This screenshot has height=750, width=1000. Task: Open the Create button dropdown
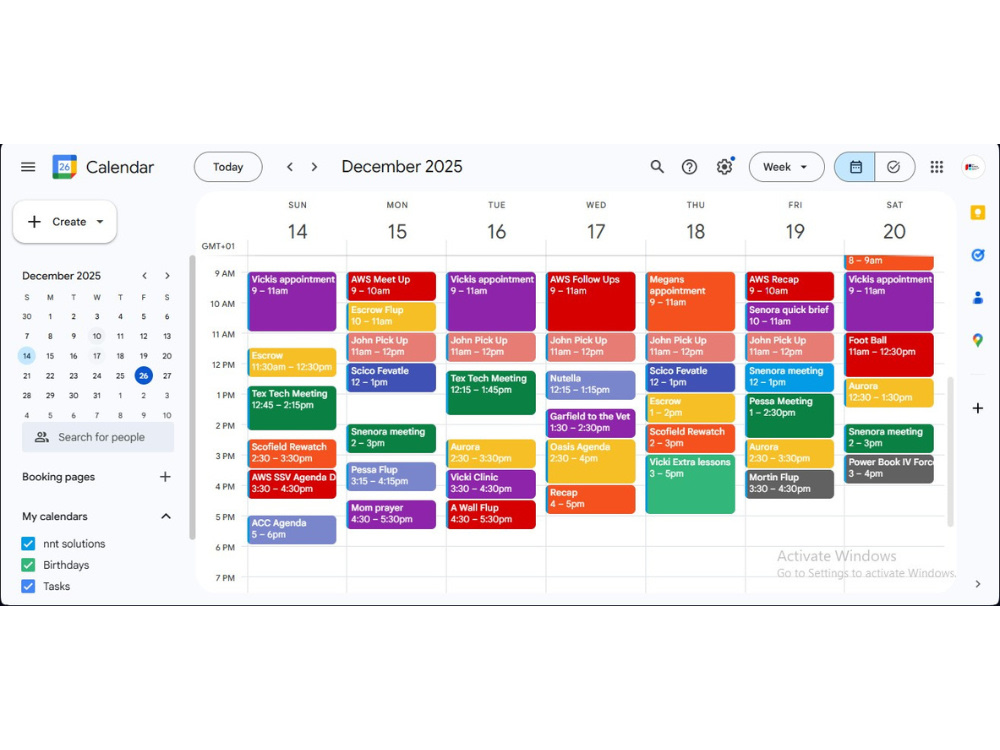[x=100, y=222]
